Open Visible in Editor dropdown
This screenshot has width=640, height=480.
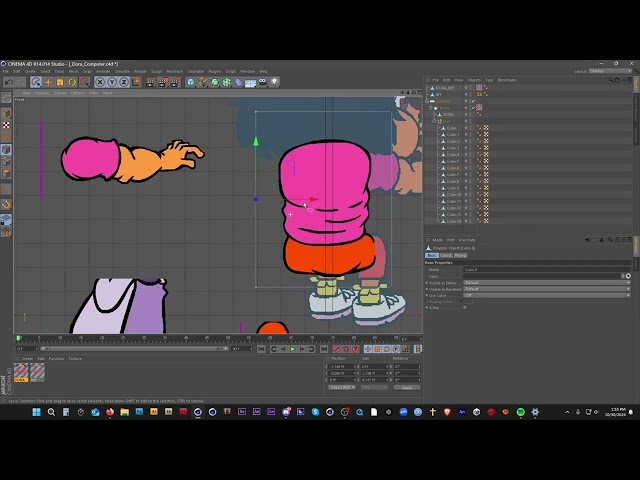click(x=547, y=282)
